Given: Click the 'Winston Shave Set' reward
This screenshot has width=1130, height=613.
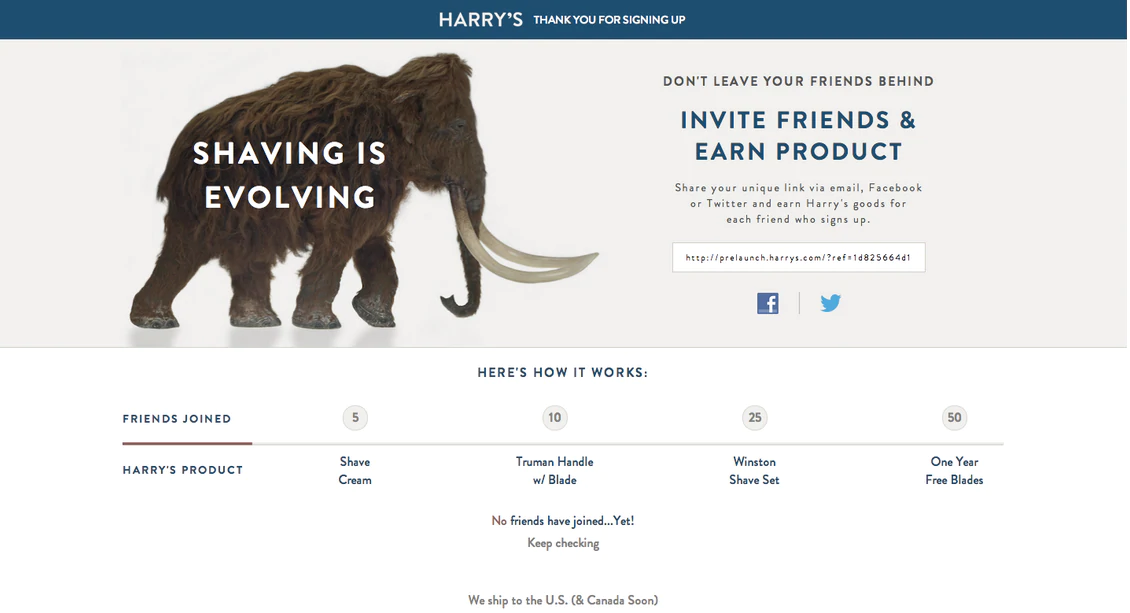Looking at the screenshot, I should tap(754, 470).
